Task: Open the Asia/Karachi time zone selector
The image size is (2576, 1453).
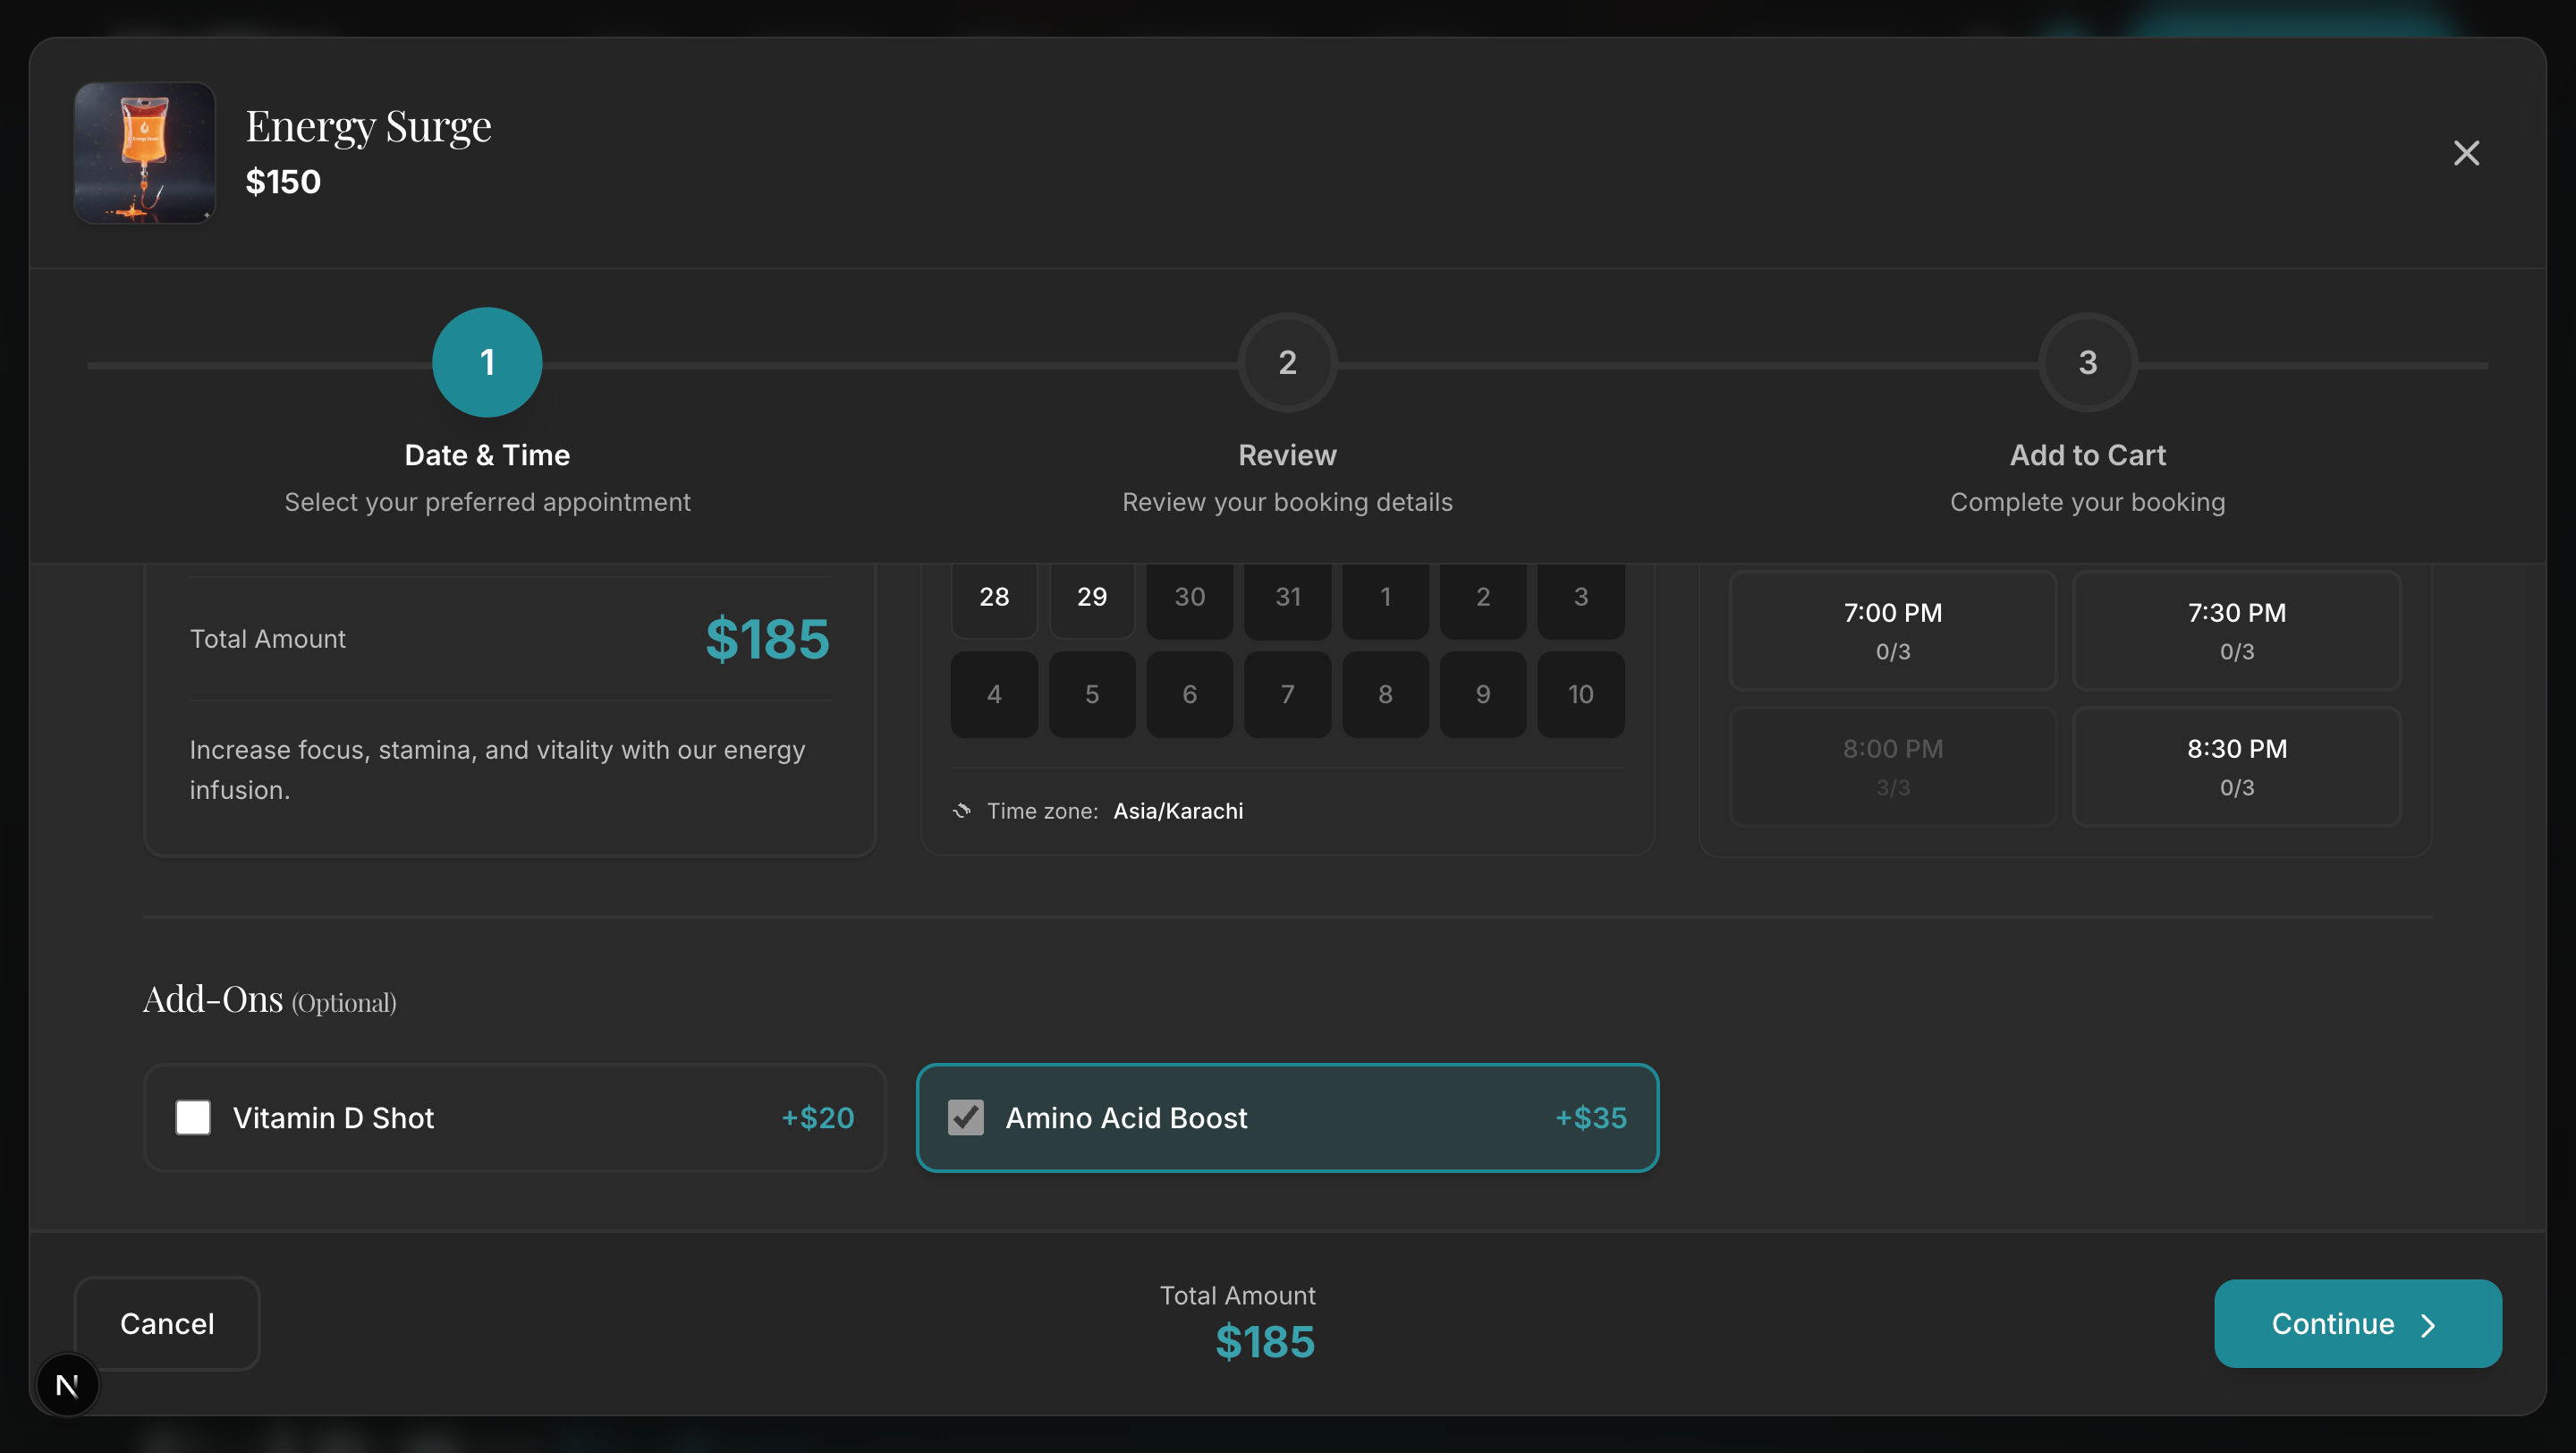Action: click(x=1177, y=811)
